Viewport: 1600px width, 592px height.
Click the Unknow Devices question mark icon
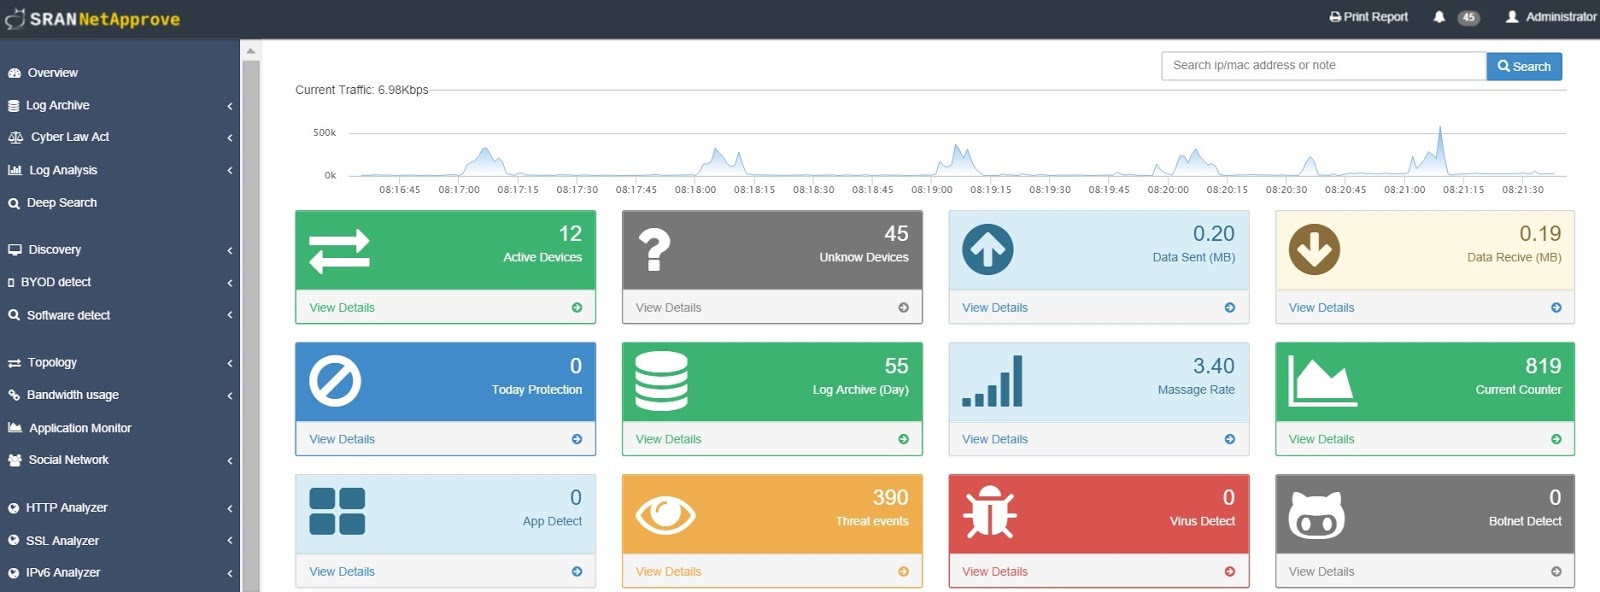(x=654, y=250)
